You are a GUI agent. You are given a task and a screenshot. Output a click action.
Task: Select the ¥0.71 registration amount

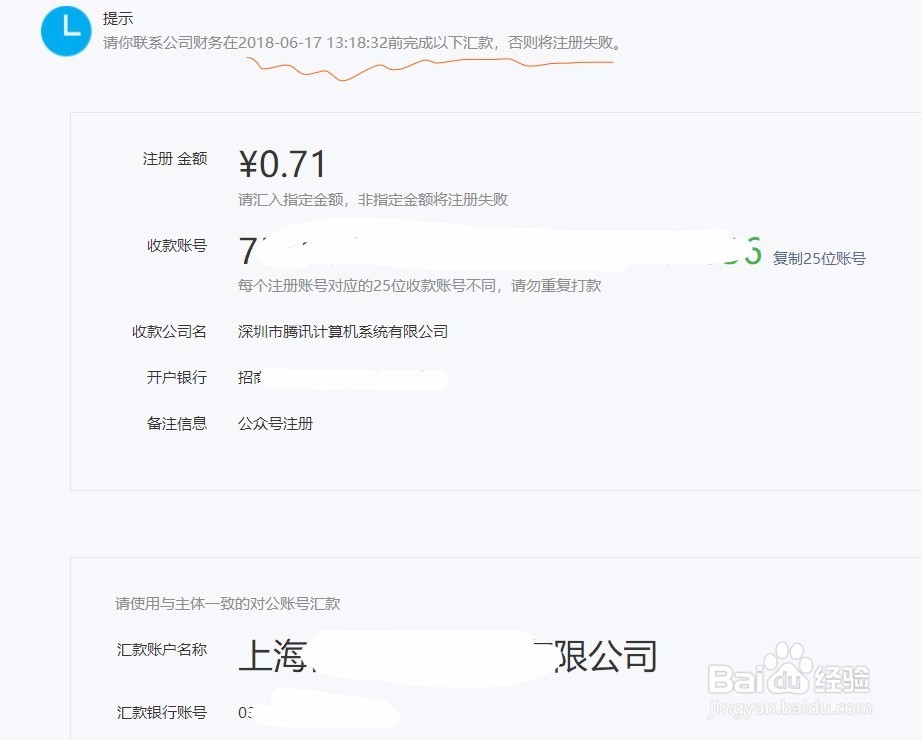point(282,164)
